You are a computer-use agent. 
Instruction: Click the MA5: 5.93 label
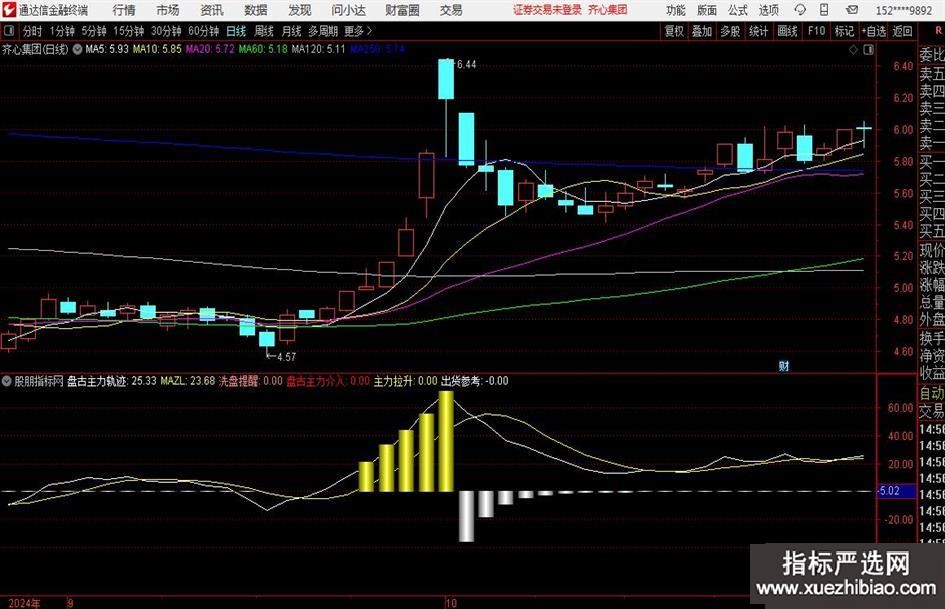(107, 49)
